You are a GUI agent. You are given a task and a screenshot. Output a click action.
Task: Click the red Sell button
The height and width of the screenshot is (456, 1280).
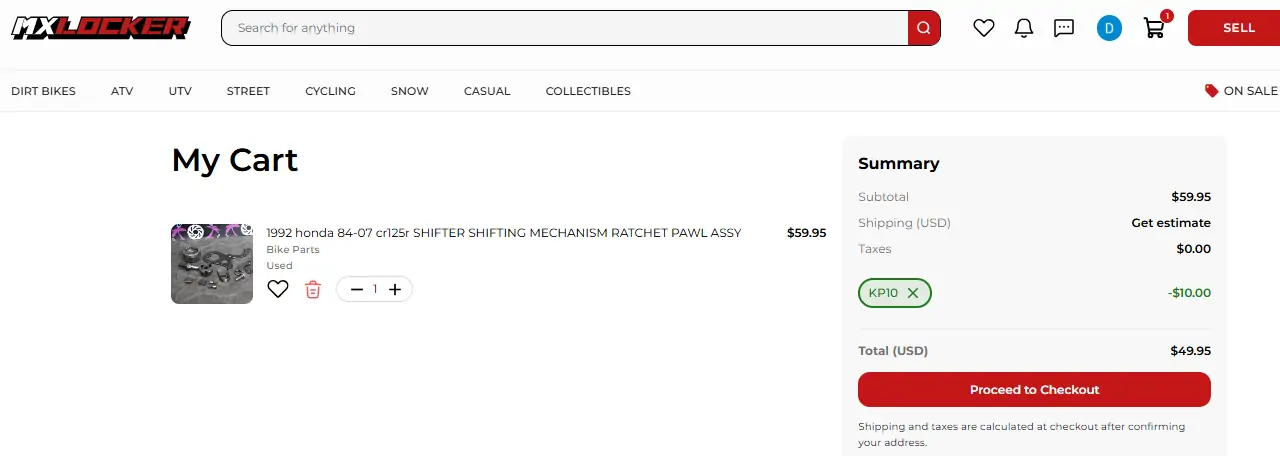pyautogui.click(x=1238, y=28)
